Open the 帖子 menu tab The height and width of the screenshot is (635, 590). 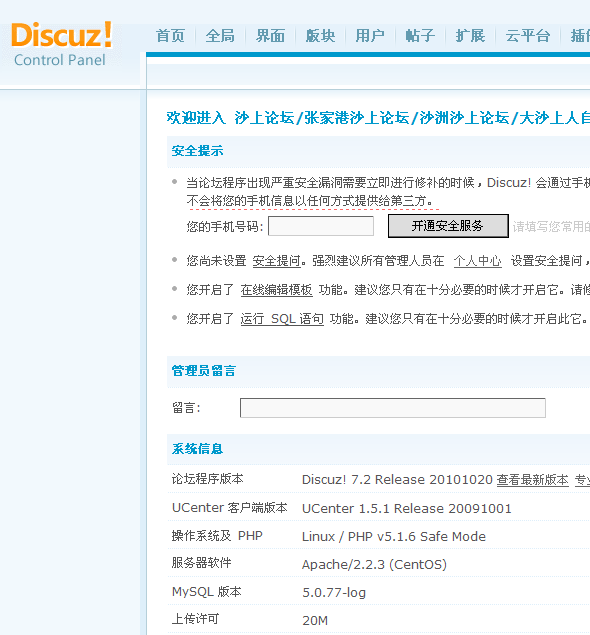coord(420,36)
